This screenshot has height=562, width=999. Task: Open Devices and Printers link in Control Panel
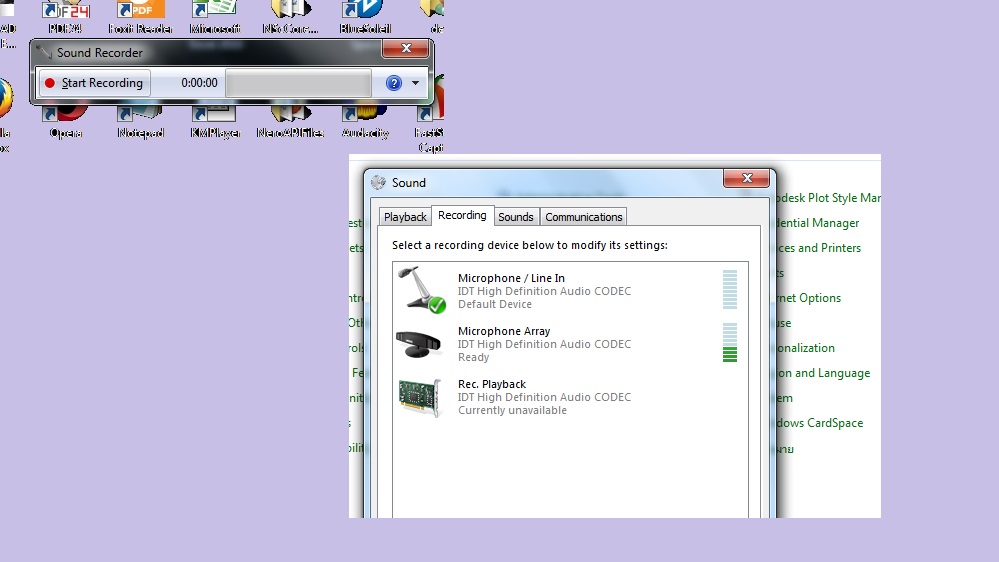[819, 248]
